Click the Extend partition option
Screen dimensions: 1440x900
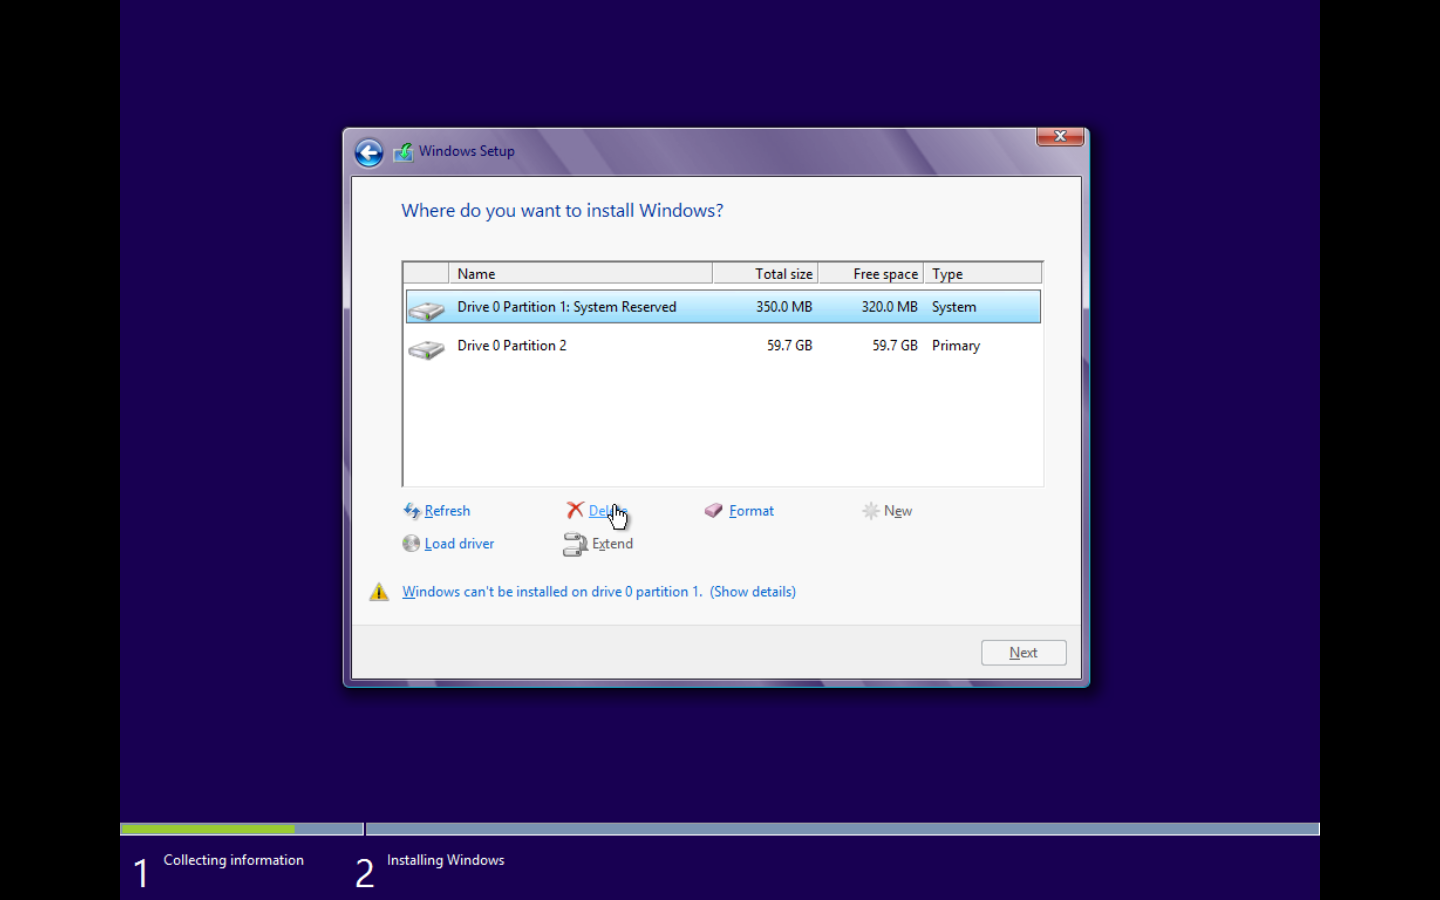pyautogui.click(x=612, y=544)
